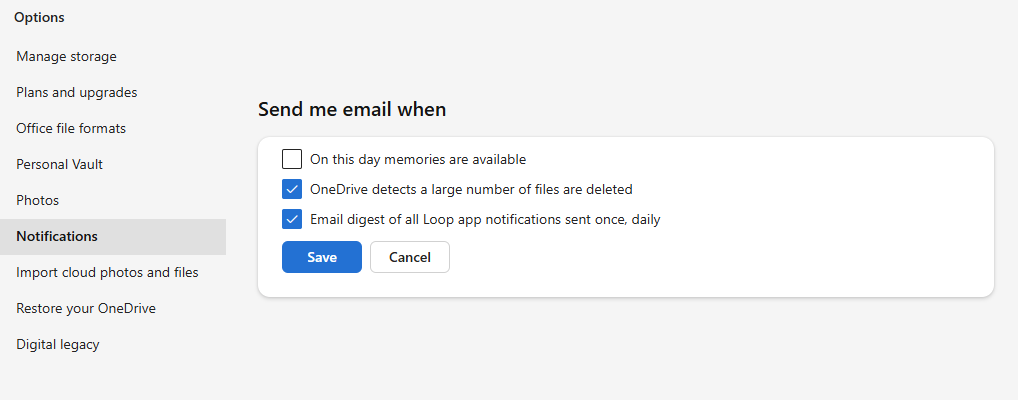Viewport: 1018px width, 400px height.
Task: Select Office file formats in sidebar
Action: [x=70, y=128]
